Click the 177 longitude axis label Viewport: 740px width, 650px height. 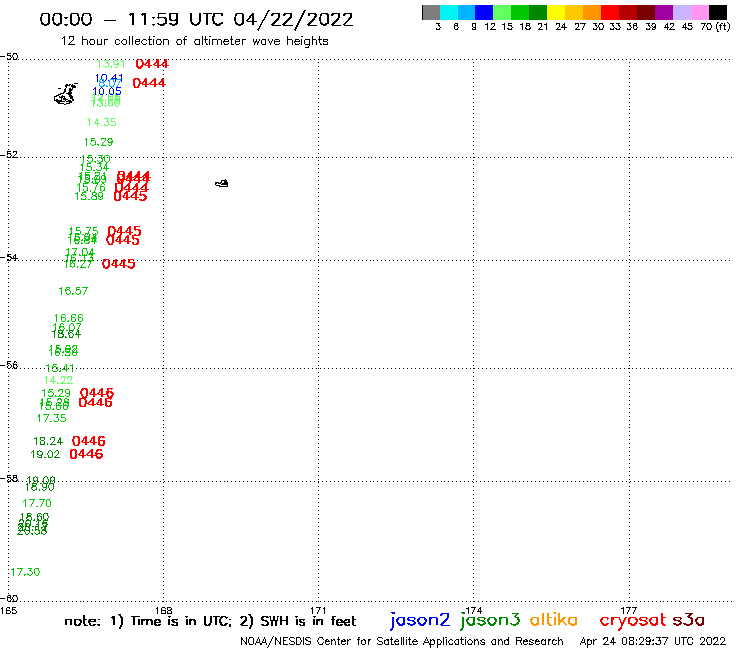click(x=629, y=611)
